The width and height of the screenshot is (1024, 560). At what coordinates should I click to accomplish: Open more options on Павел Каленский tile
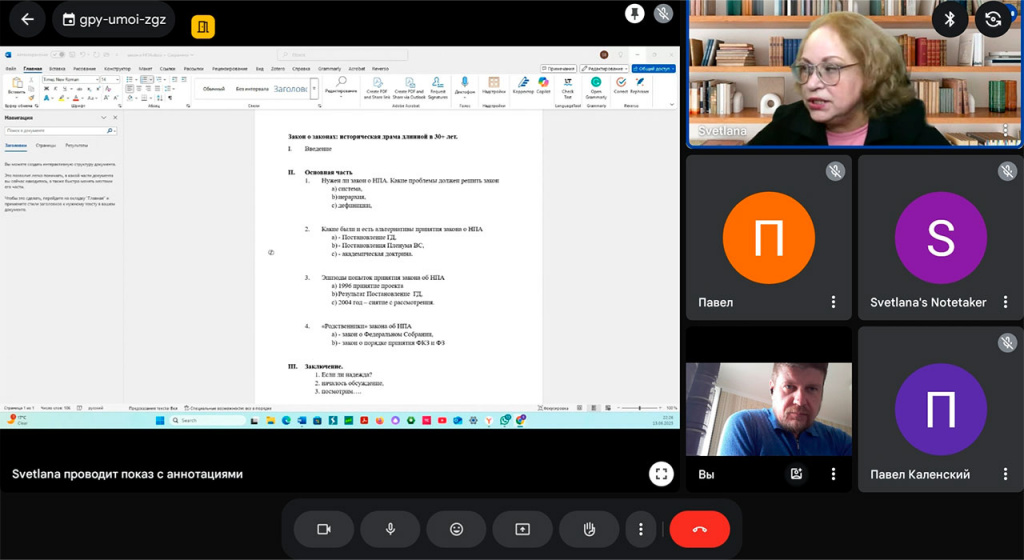click(x=1005, y=474)
